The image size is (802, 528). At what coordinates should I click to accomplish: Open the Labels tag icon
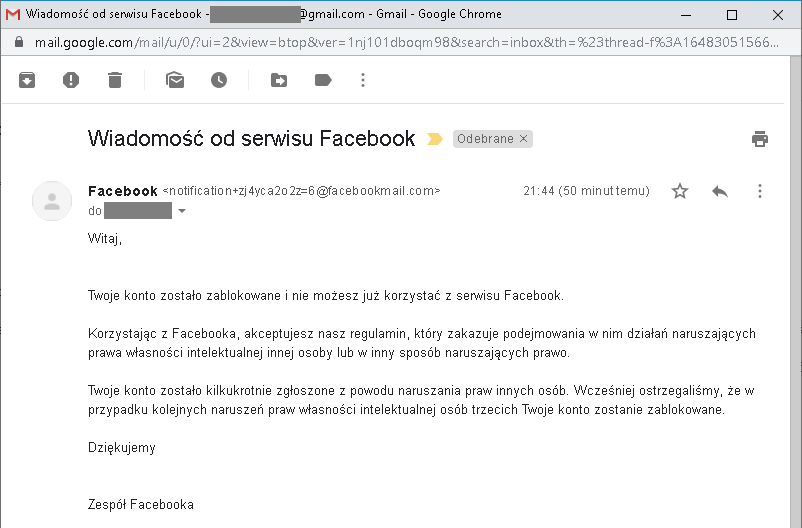click(323, 80)
